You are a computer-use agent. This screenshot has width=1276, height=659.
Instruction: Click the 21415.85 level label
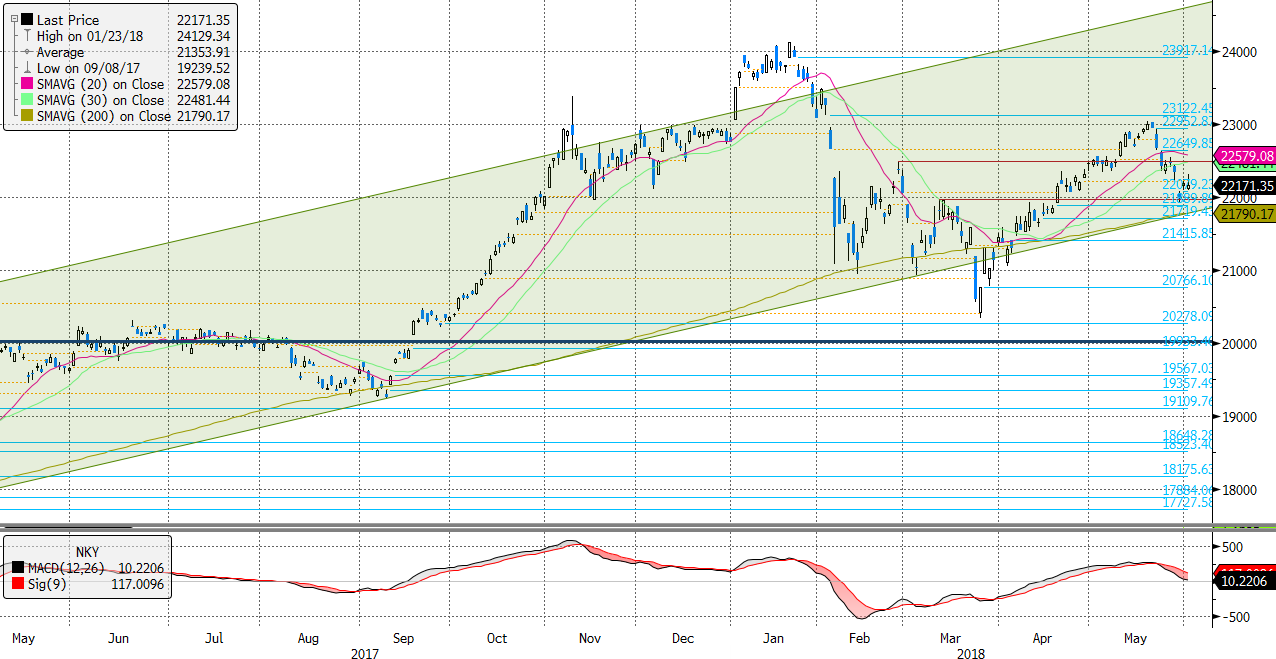(1187, 233)
